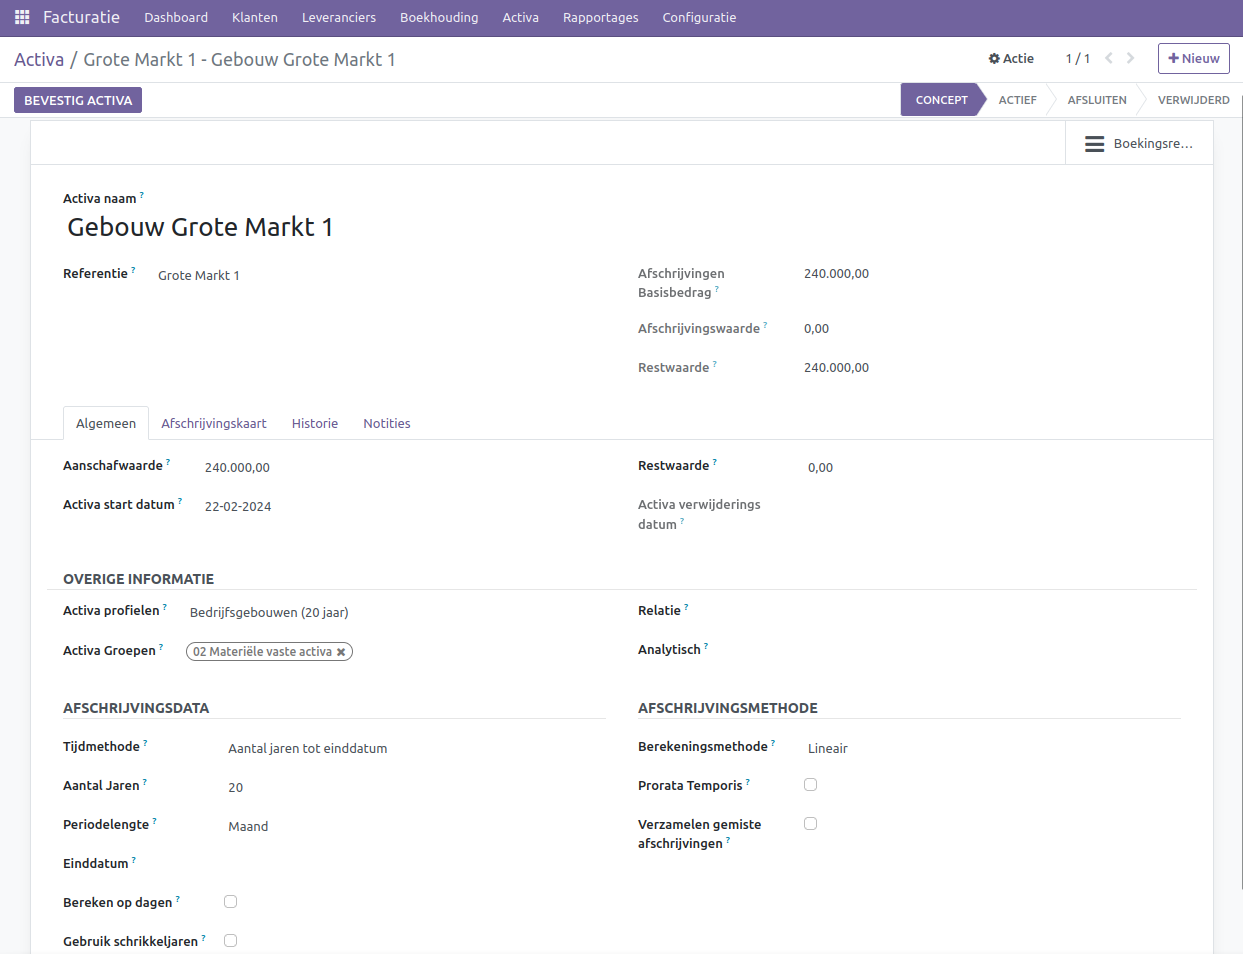Enable the Prorata Temporis checkbox
The width and height of the screenshot is (1243, 954).
[810, 785]
